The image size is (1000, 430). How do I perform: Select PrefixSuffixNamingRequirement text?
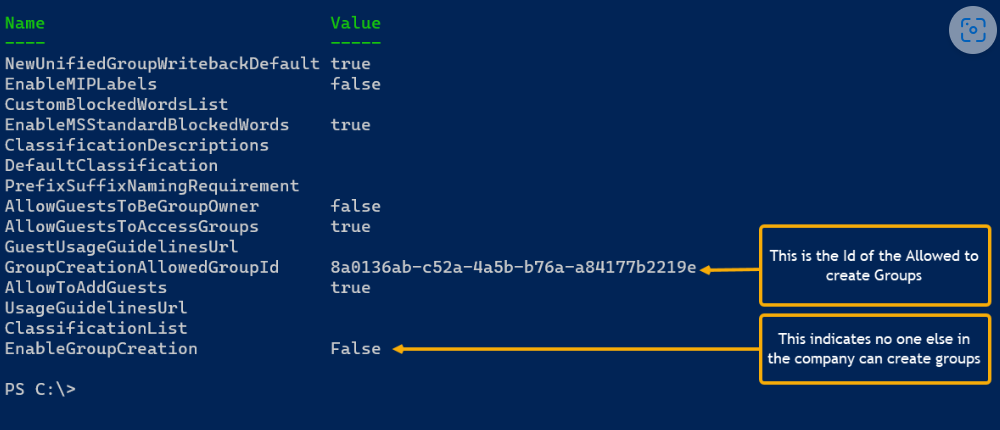click(x=152, y=186)
